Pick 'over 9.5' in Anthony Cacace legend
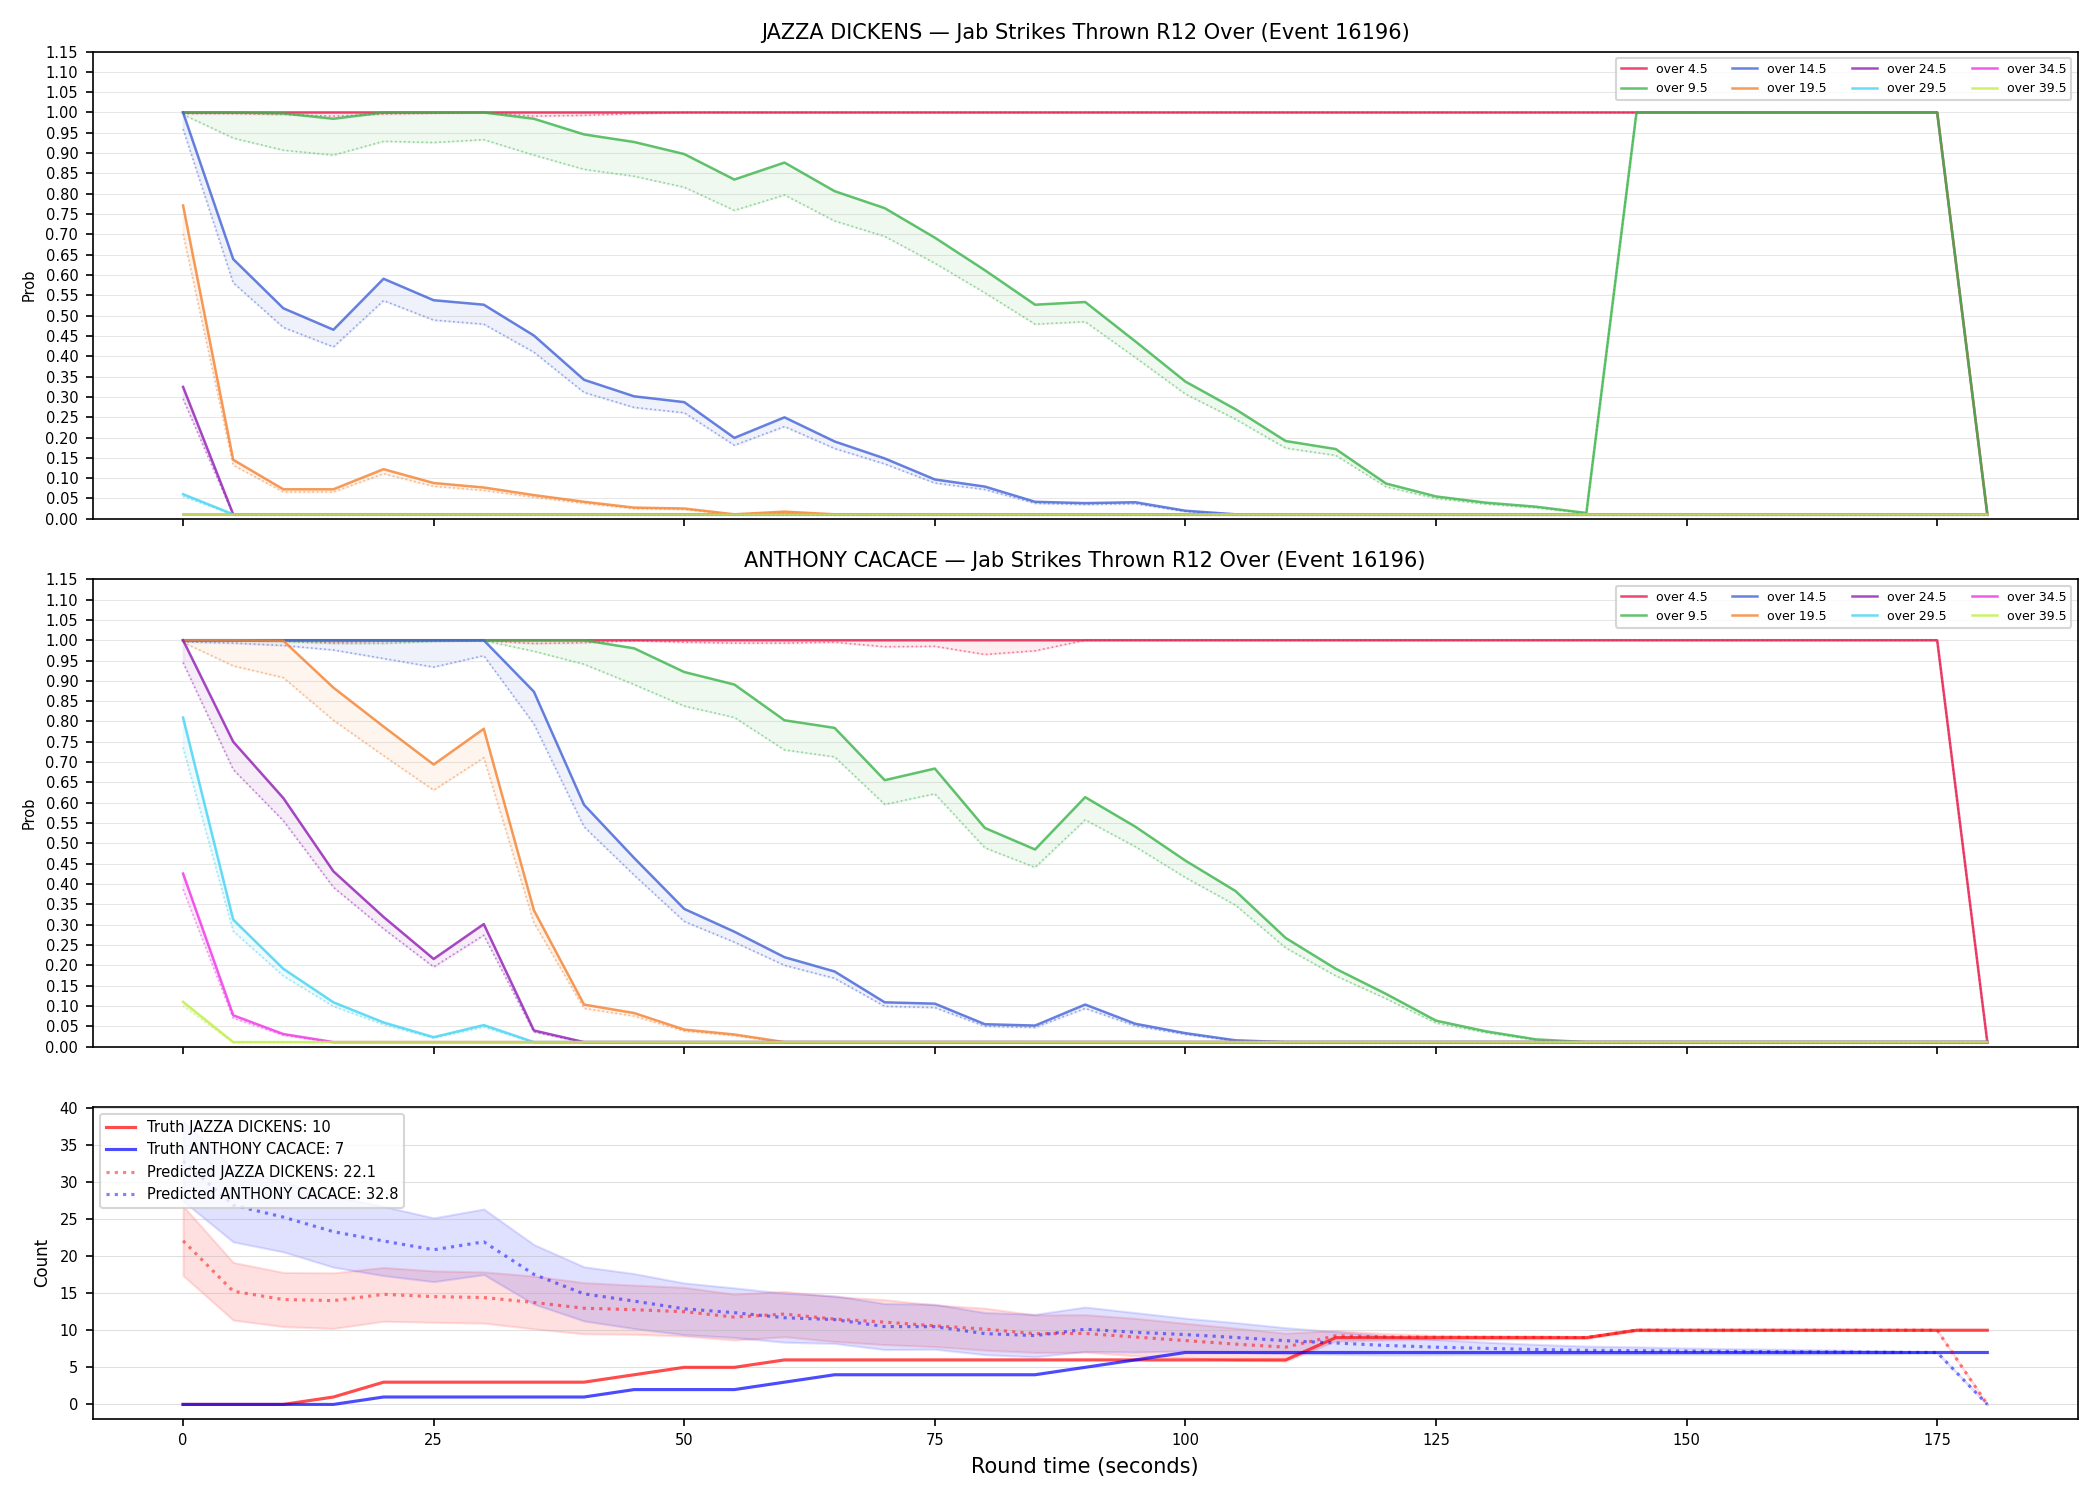2100x1500 pixels. pyautogui.click(x=1663, y=616)
